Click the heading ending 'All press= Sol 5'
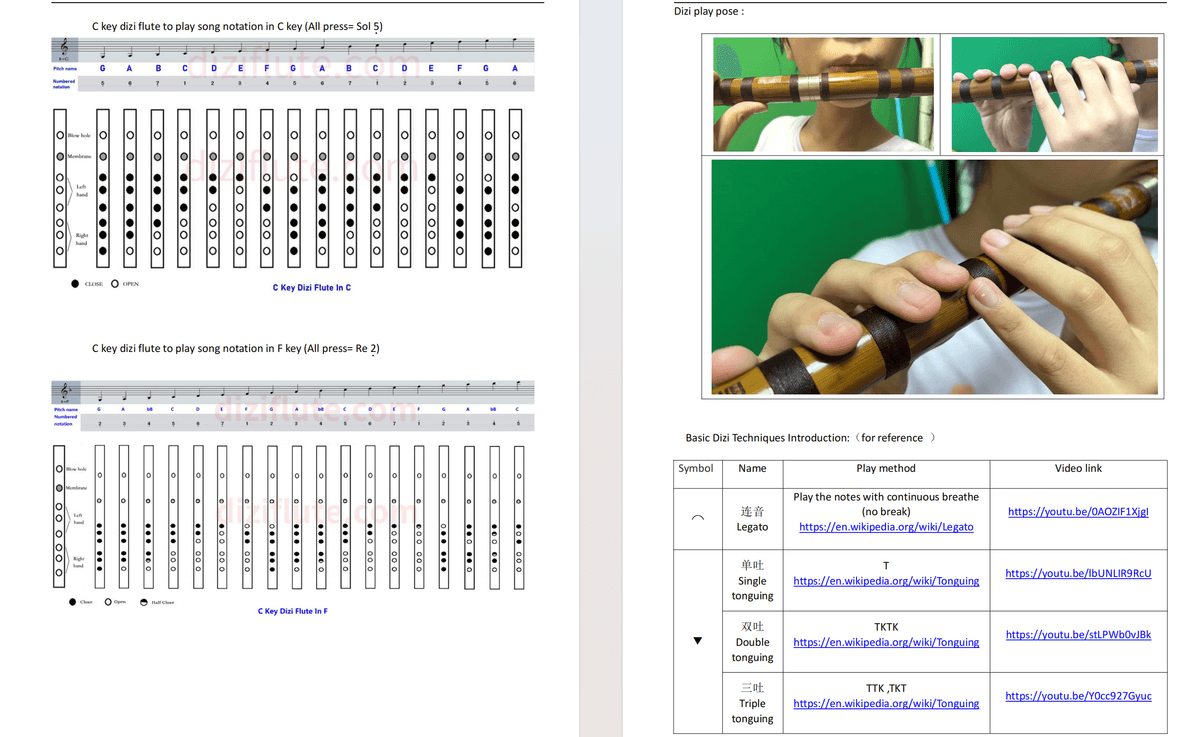The height and width of the screenshot is (737, 1200). point(237,27)
